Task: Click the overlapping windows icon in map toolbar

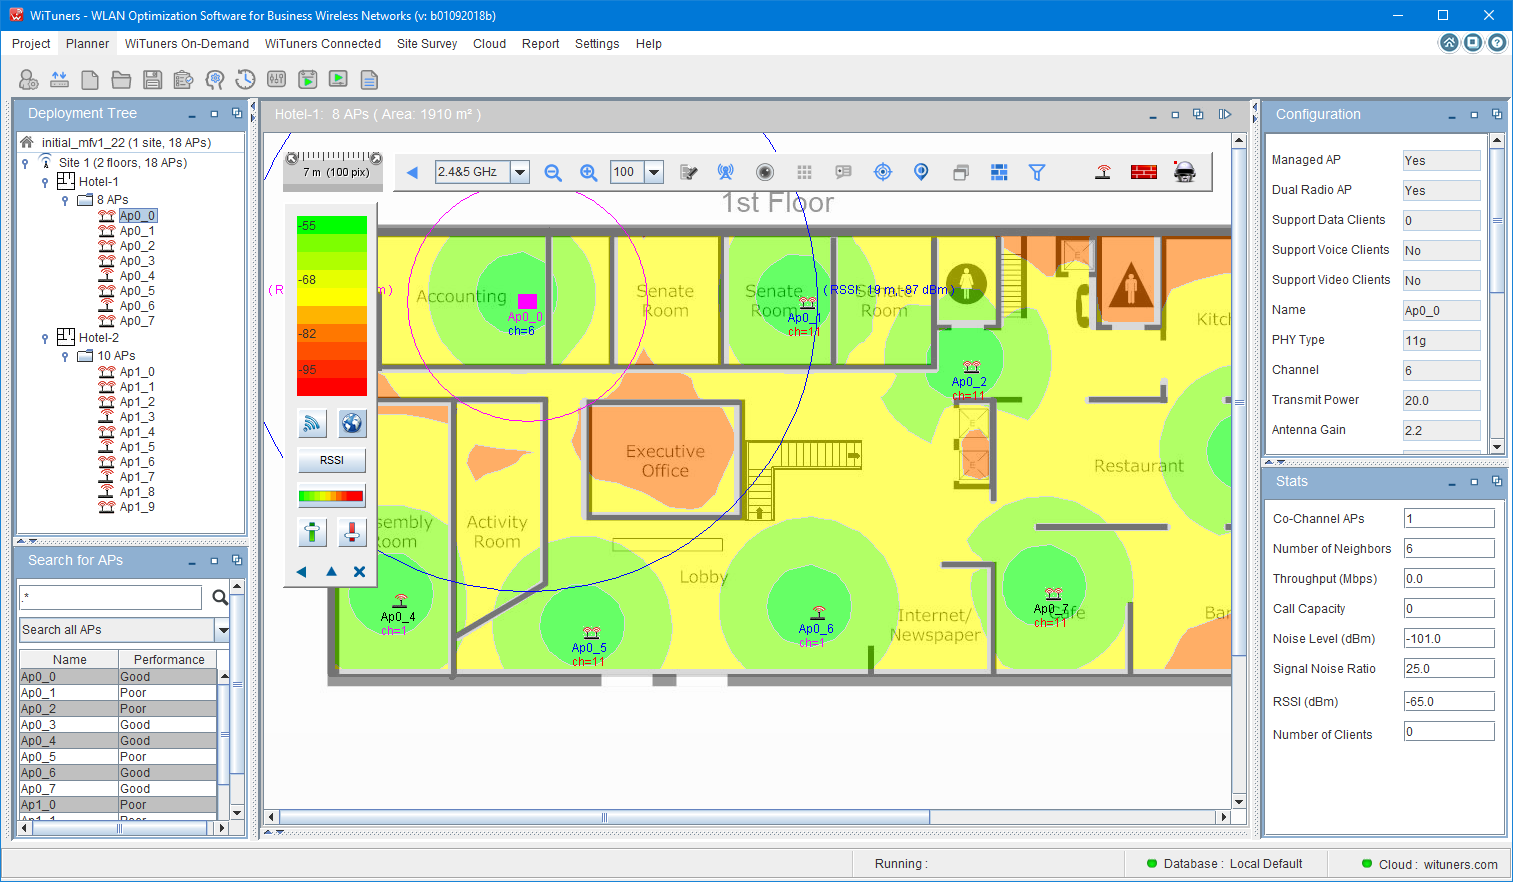Action: point(961,172)
